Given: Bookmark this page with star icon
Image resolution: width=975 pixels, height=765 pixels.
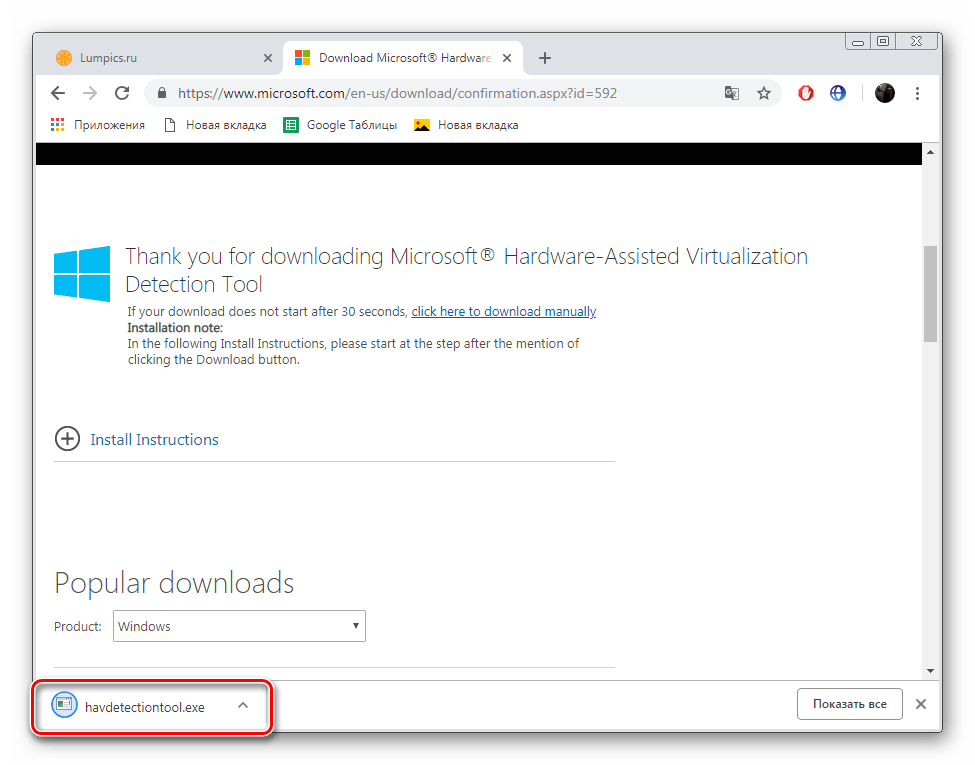Looking at the screenshot, I should tap(764, 93).
